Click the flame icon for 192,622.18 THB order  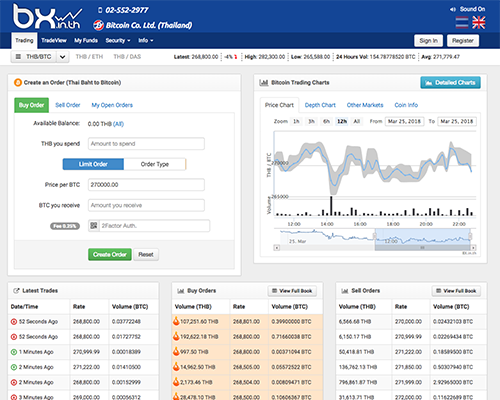pos(176,336)
